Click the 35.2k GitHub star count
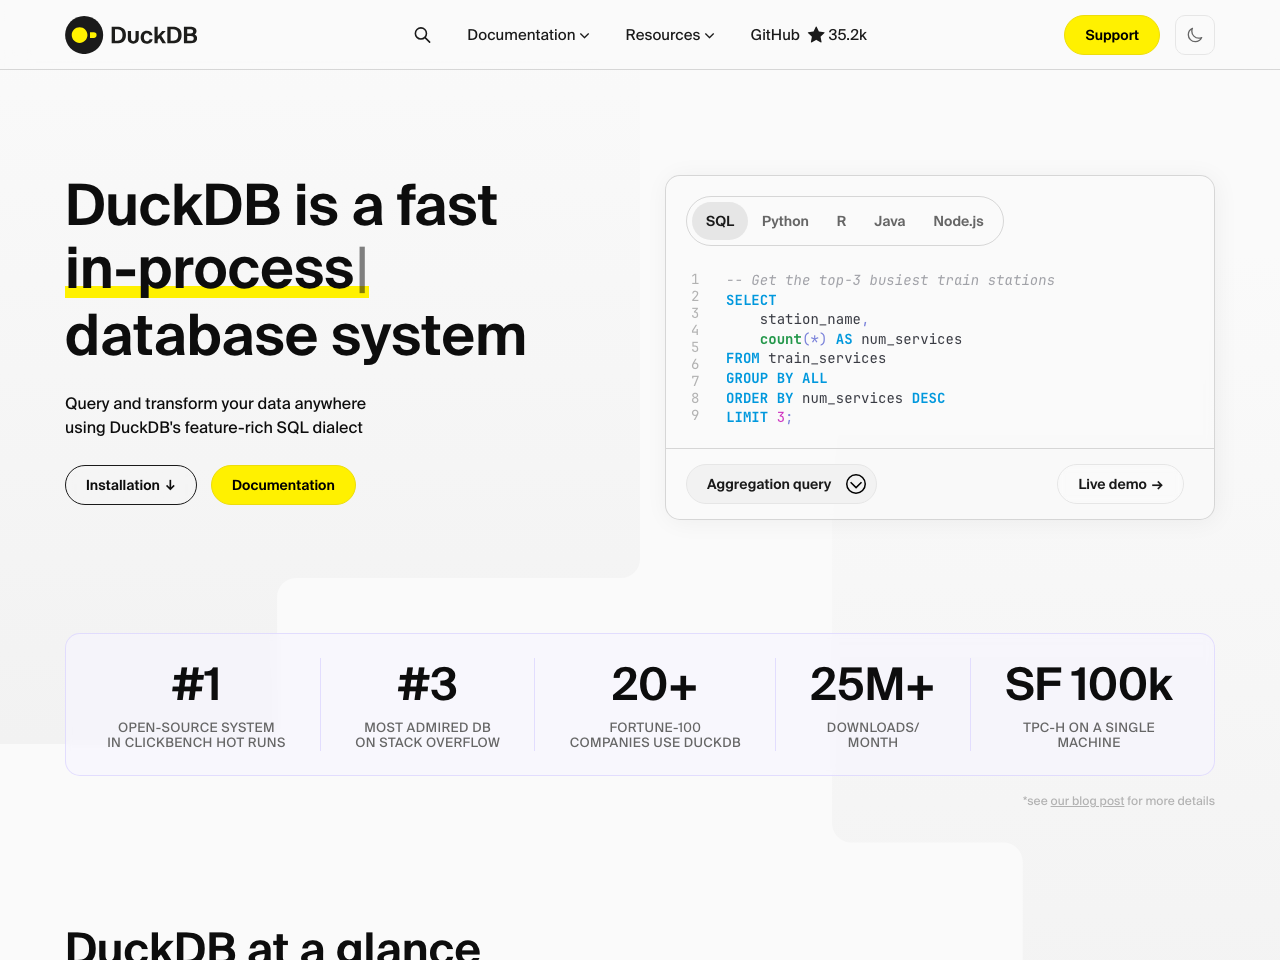The height and width of the screenshot is (960, 1280). coord(846,34)
